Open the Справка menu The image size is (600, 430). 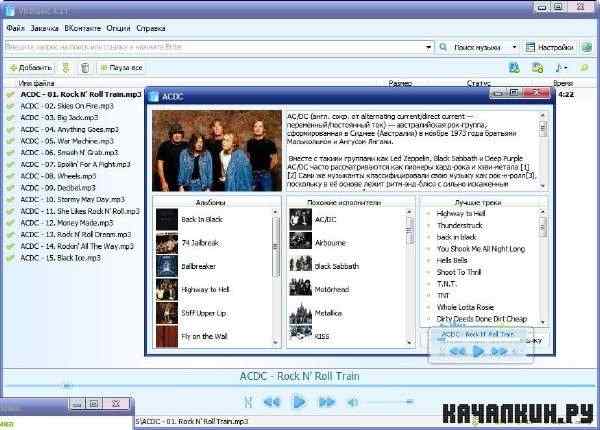point(151,28)
